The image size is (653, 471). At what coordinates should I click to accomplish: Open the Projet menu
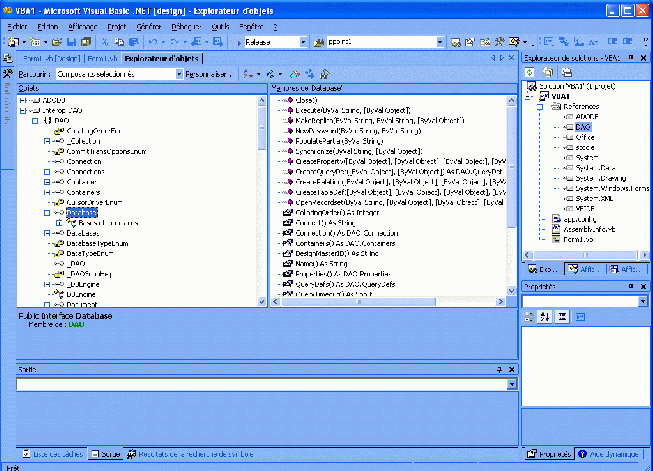coord(117,27)
